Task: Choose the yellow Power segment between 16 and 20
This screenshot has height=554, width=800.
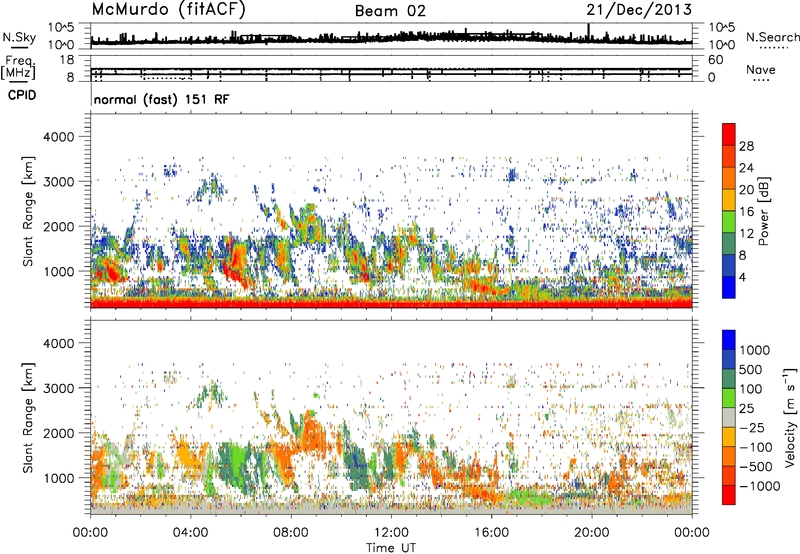Action: pyautogui.click(x=729, y=200)
